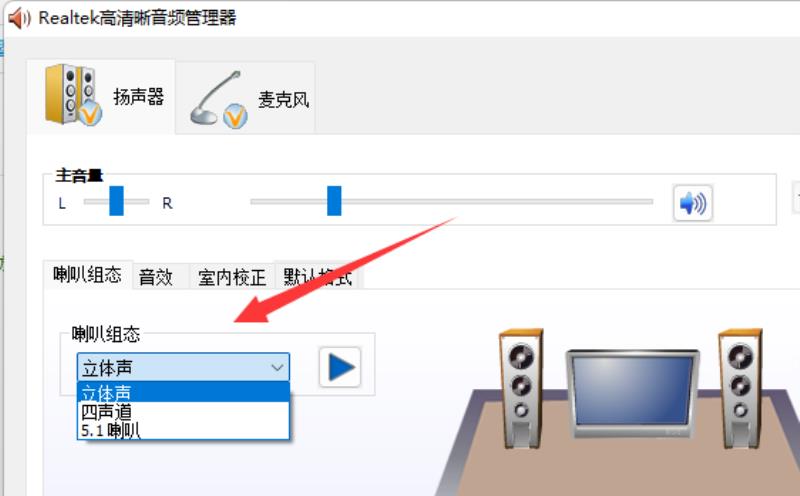The image size is (800, 496).
Task: Click the left speaker in room illustration
Action: (521, 389)
